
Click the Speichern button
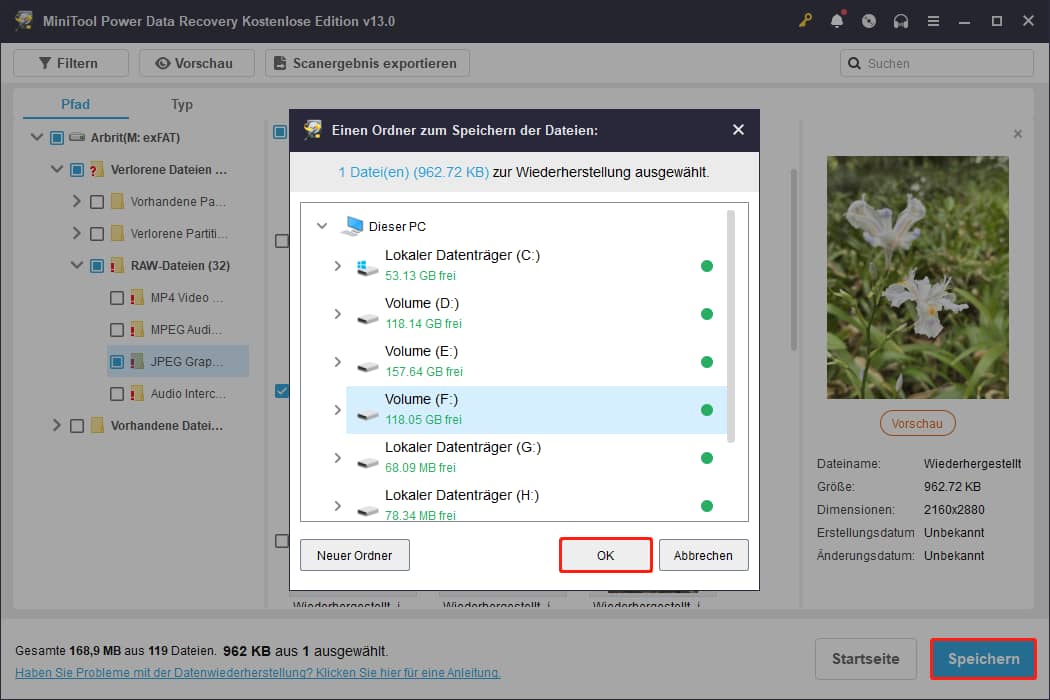[x=983, y=658]
